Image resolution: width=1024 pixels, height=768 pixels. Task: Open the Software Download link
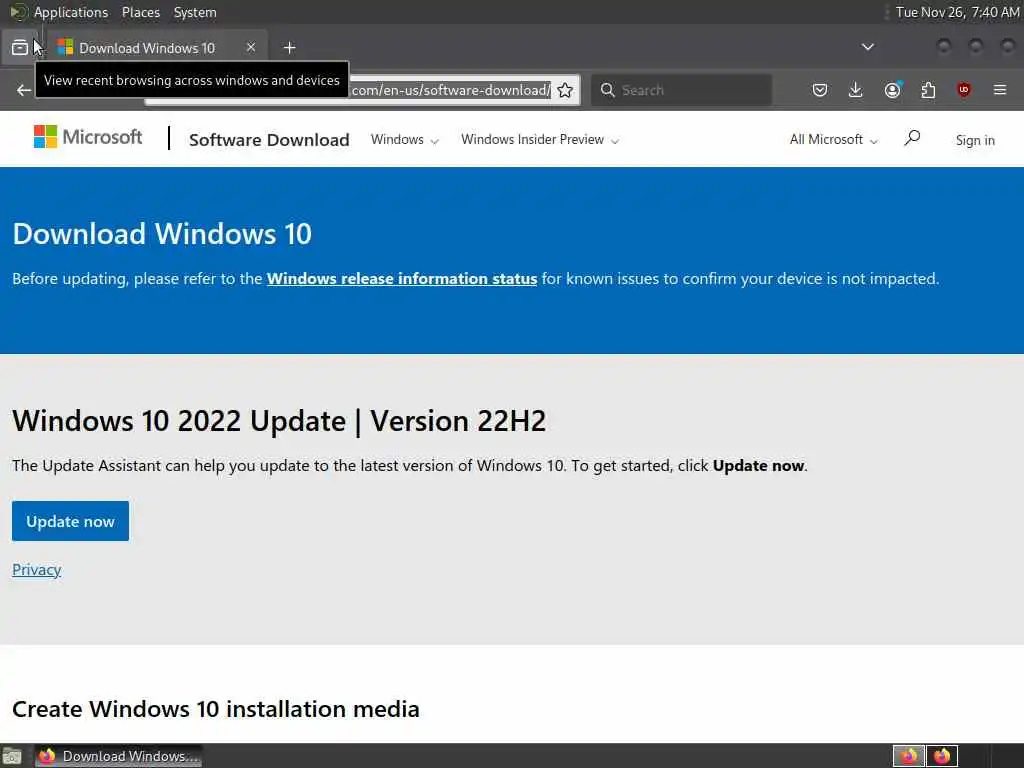pos(269,140)
